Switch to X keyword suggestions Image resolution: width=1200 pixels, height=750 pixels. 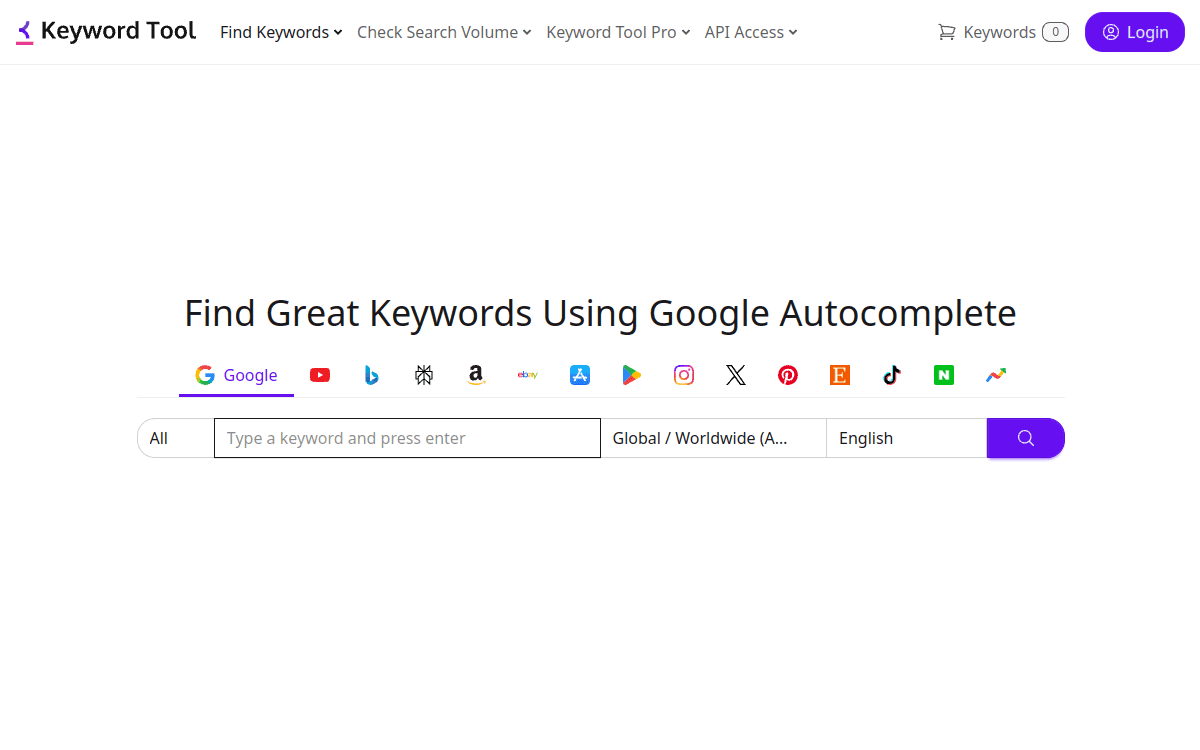click(x=736, y=375)
